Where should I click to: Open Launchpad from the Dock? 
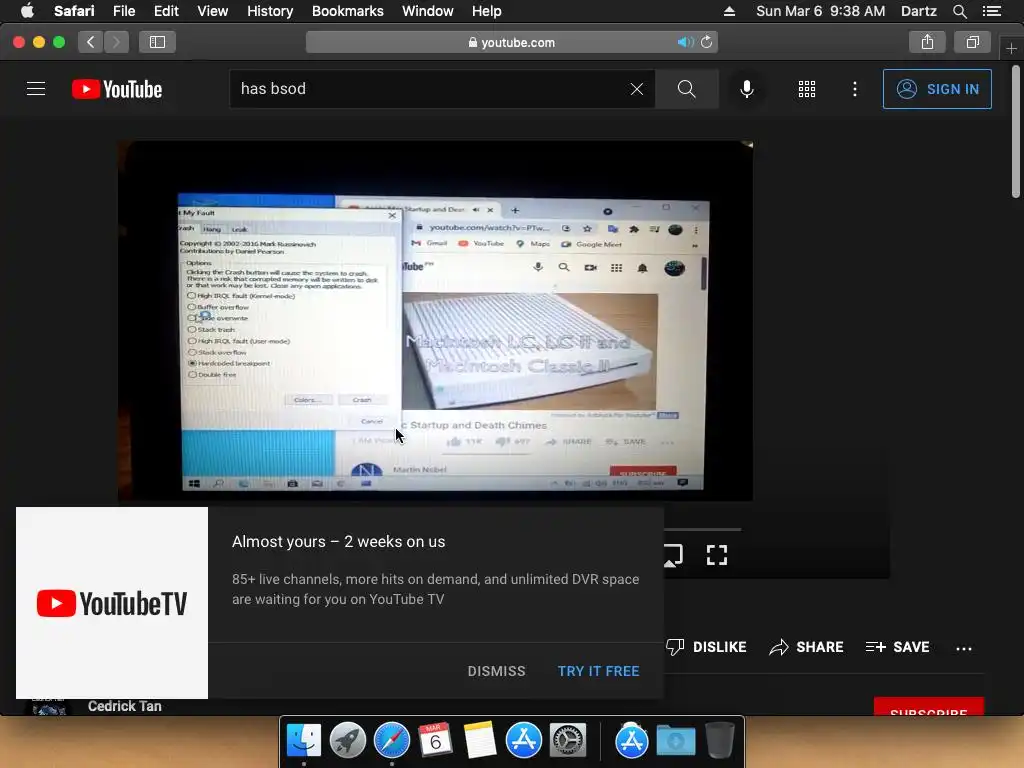click(347, 741)
